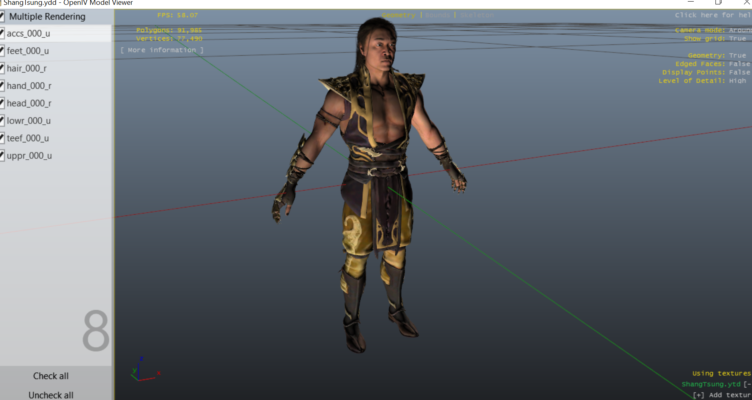
Task: Disable the hand_000_r checkbox
Action: pyautogui.click(x=4, y=86)
